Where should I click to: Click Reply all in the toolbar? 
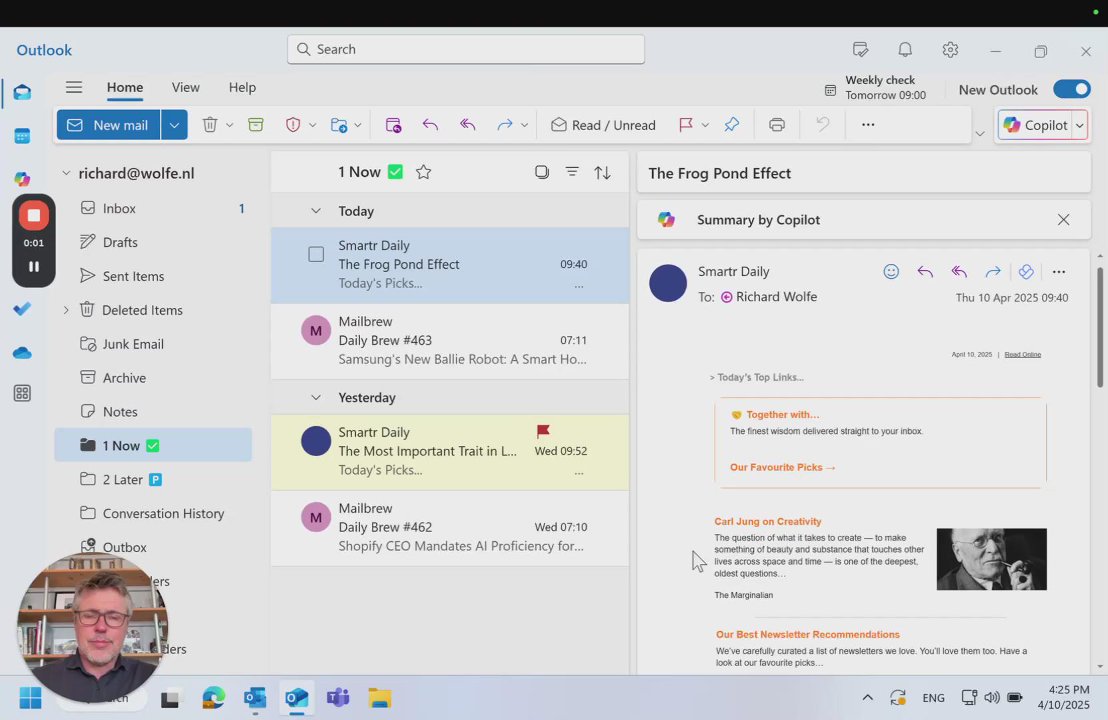(467, 125)
